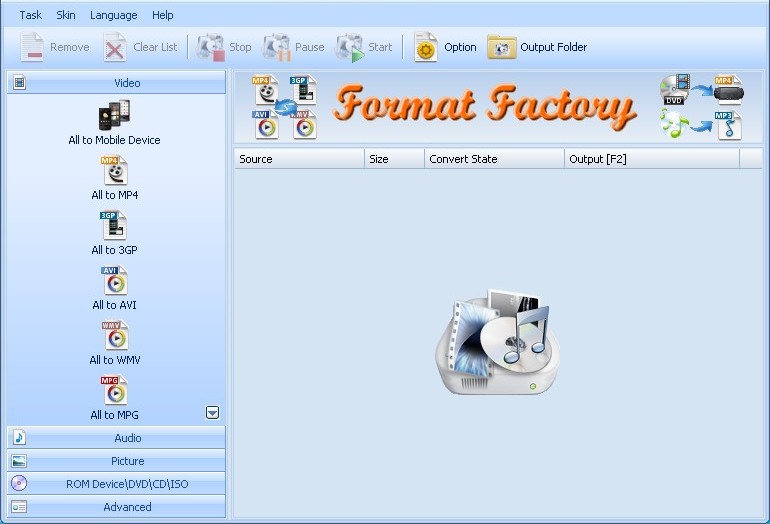Click the Stop conversion icon

coord(211,47)
